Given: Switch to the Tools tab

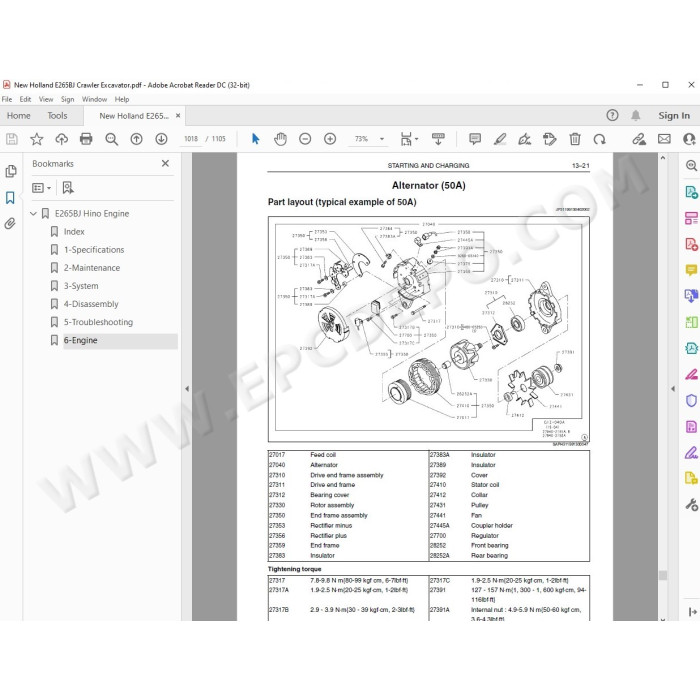Looking at the screenshot, I should (x=57, y=116).
